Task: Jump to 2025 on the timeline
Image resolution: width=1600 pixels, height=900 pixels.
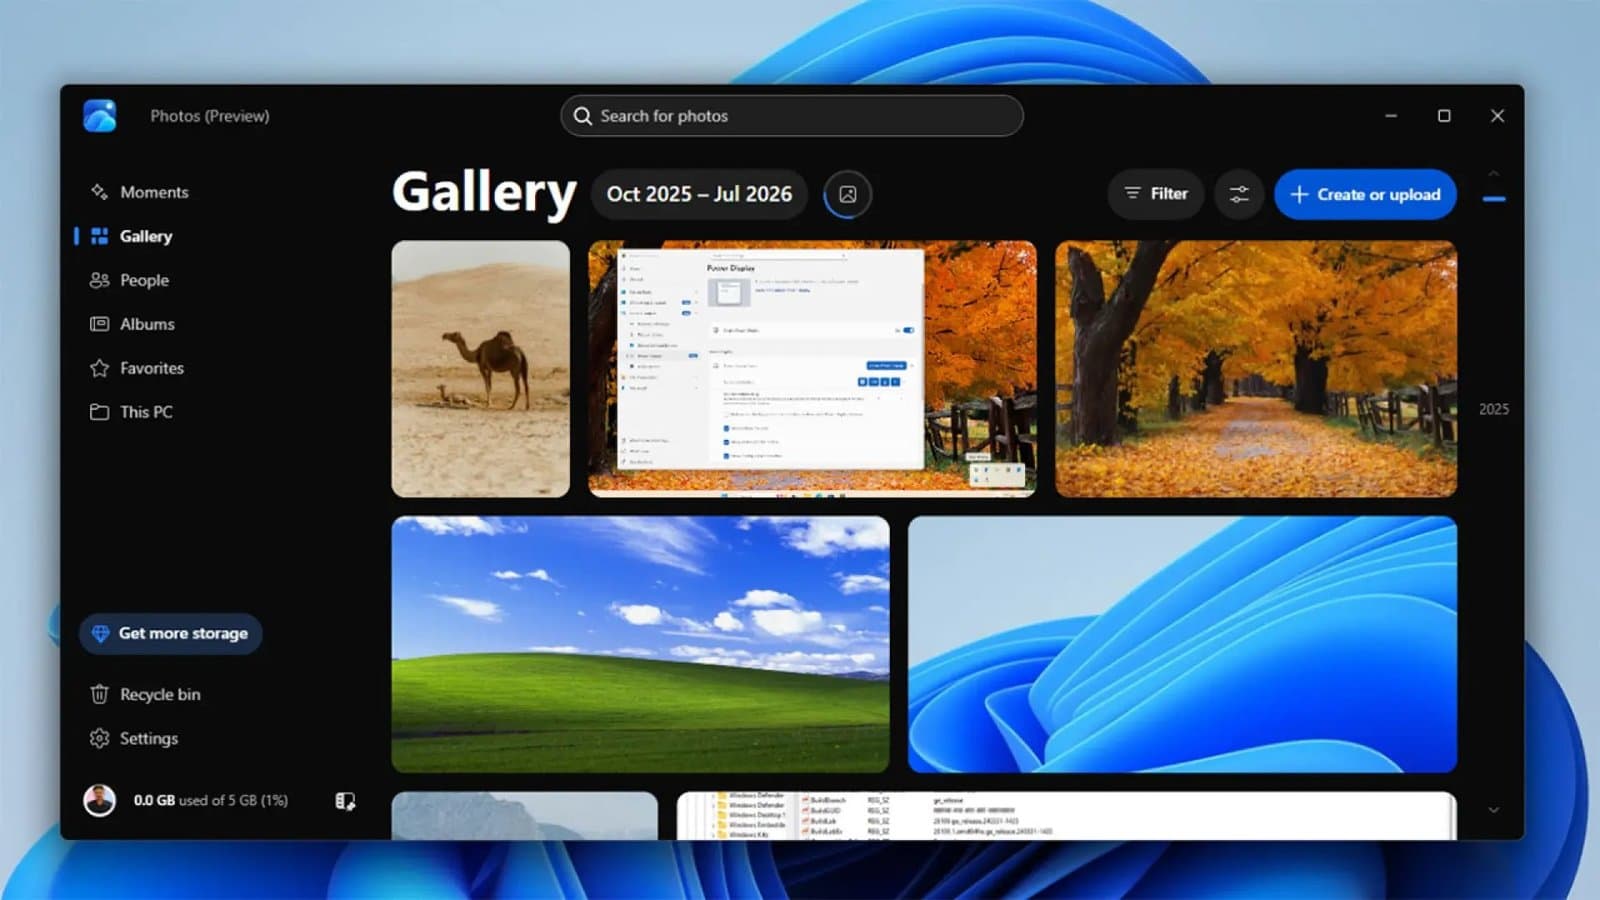Action: [x=1494, y=409]
